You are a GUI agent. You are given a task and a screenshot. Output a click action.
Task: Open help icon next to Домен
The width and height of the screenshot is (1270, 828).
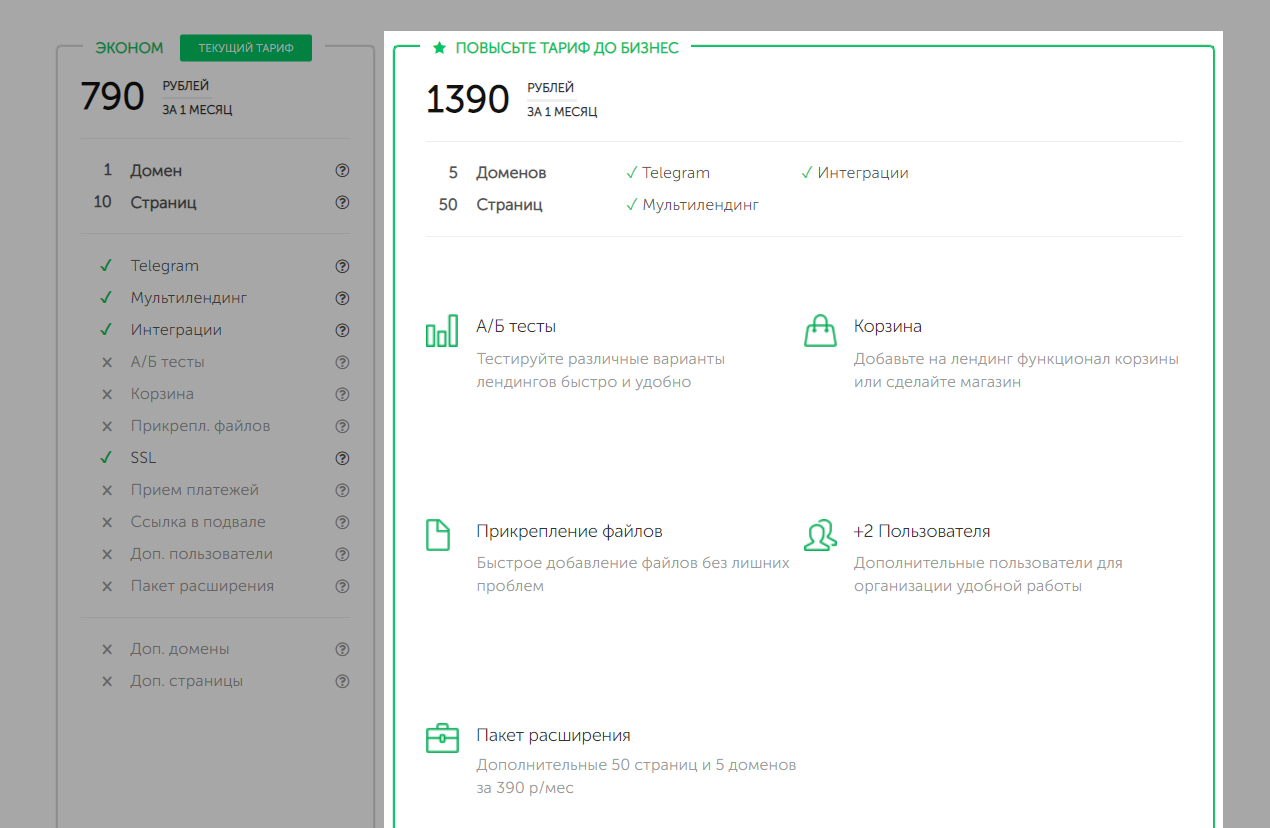(342, 171)
